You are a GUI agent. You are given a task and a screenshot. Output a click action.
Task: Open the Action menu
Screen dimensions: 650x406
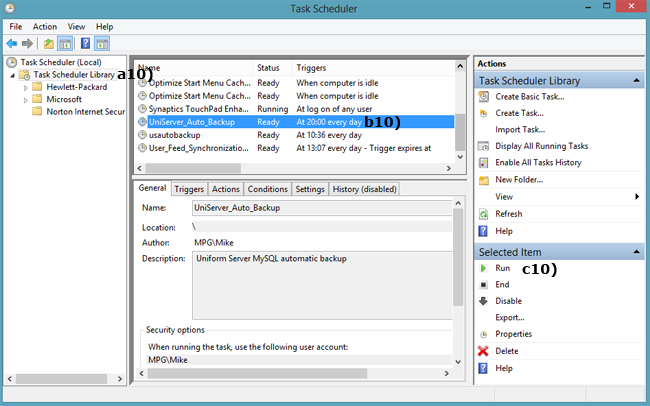[44, 26]
